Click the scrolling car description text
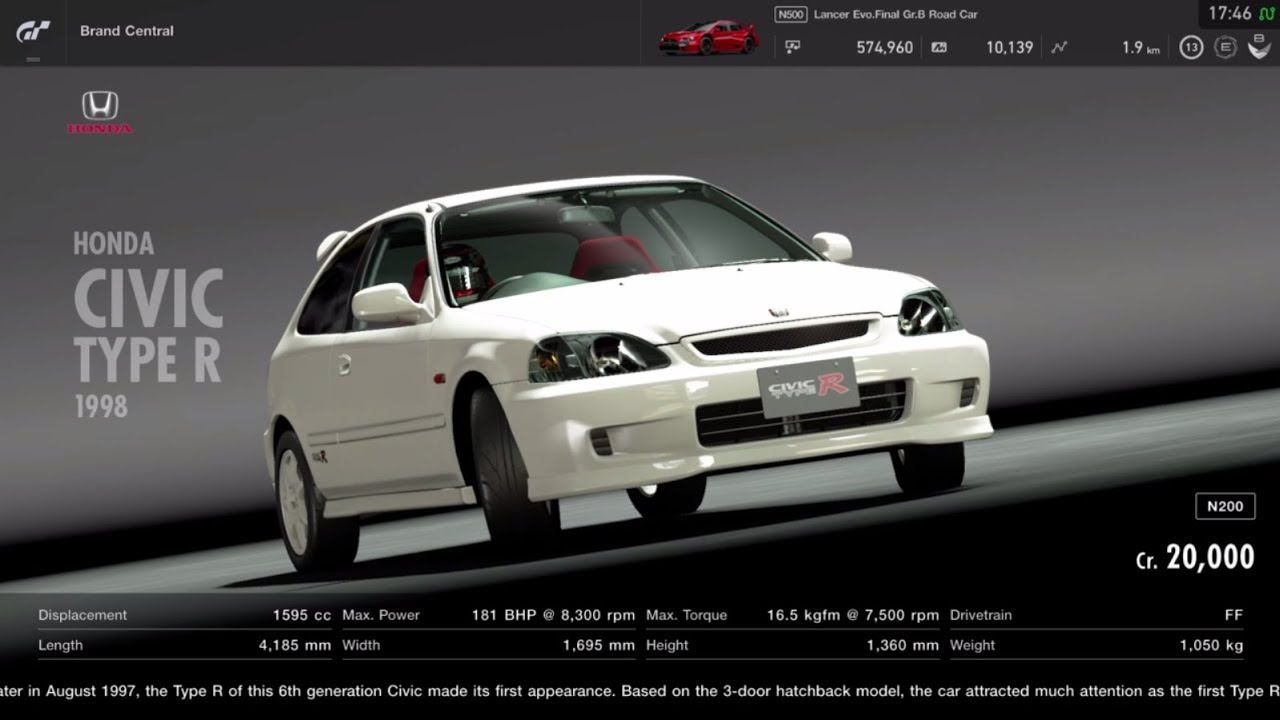This screenshot has height=720, width=1280. (640, 690)
